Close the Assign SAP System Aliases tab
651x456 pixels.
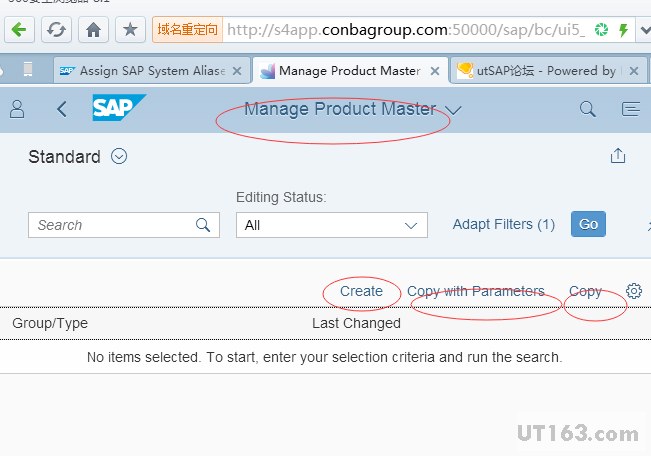[x=237, y=71]
